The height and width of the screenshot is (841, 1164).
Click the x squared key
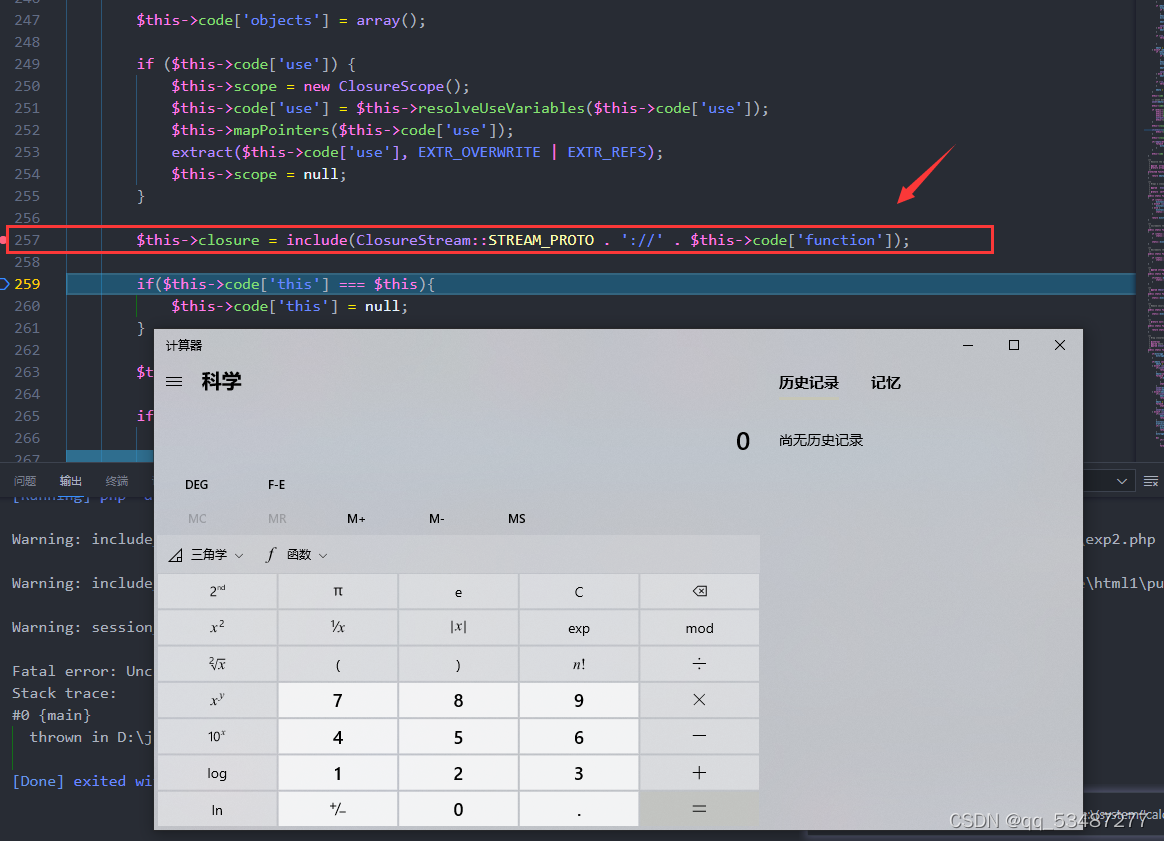click(x=217, y=627)
